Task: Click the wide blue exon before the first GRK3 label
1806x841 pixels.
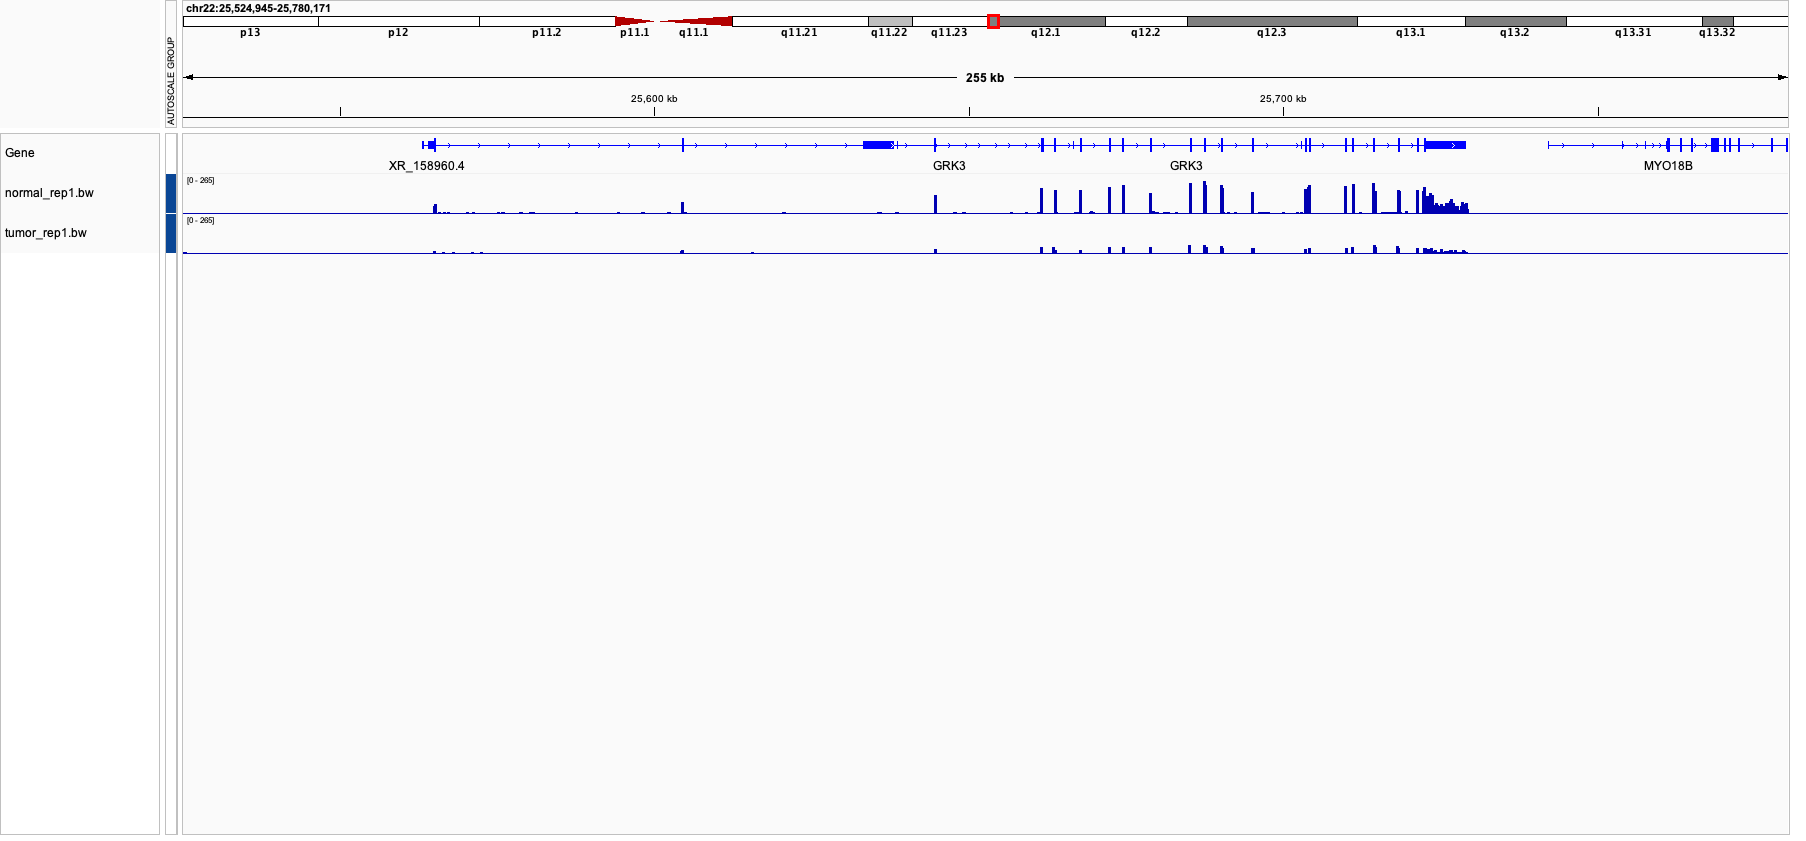Action: pos(878,145)
